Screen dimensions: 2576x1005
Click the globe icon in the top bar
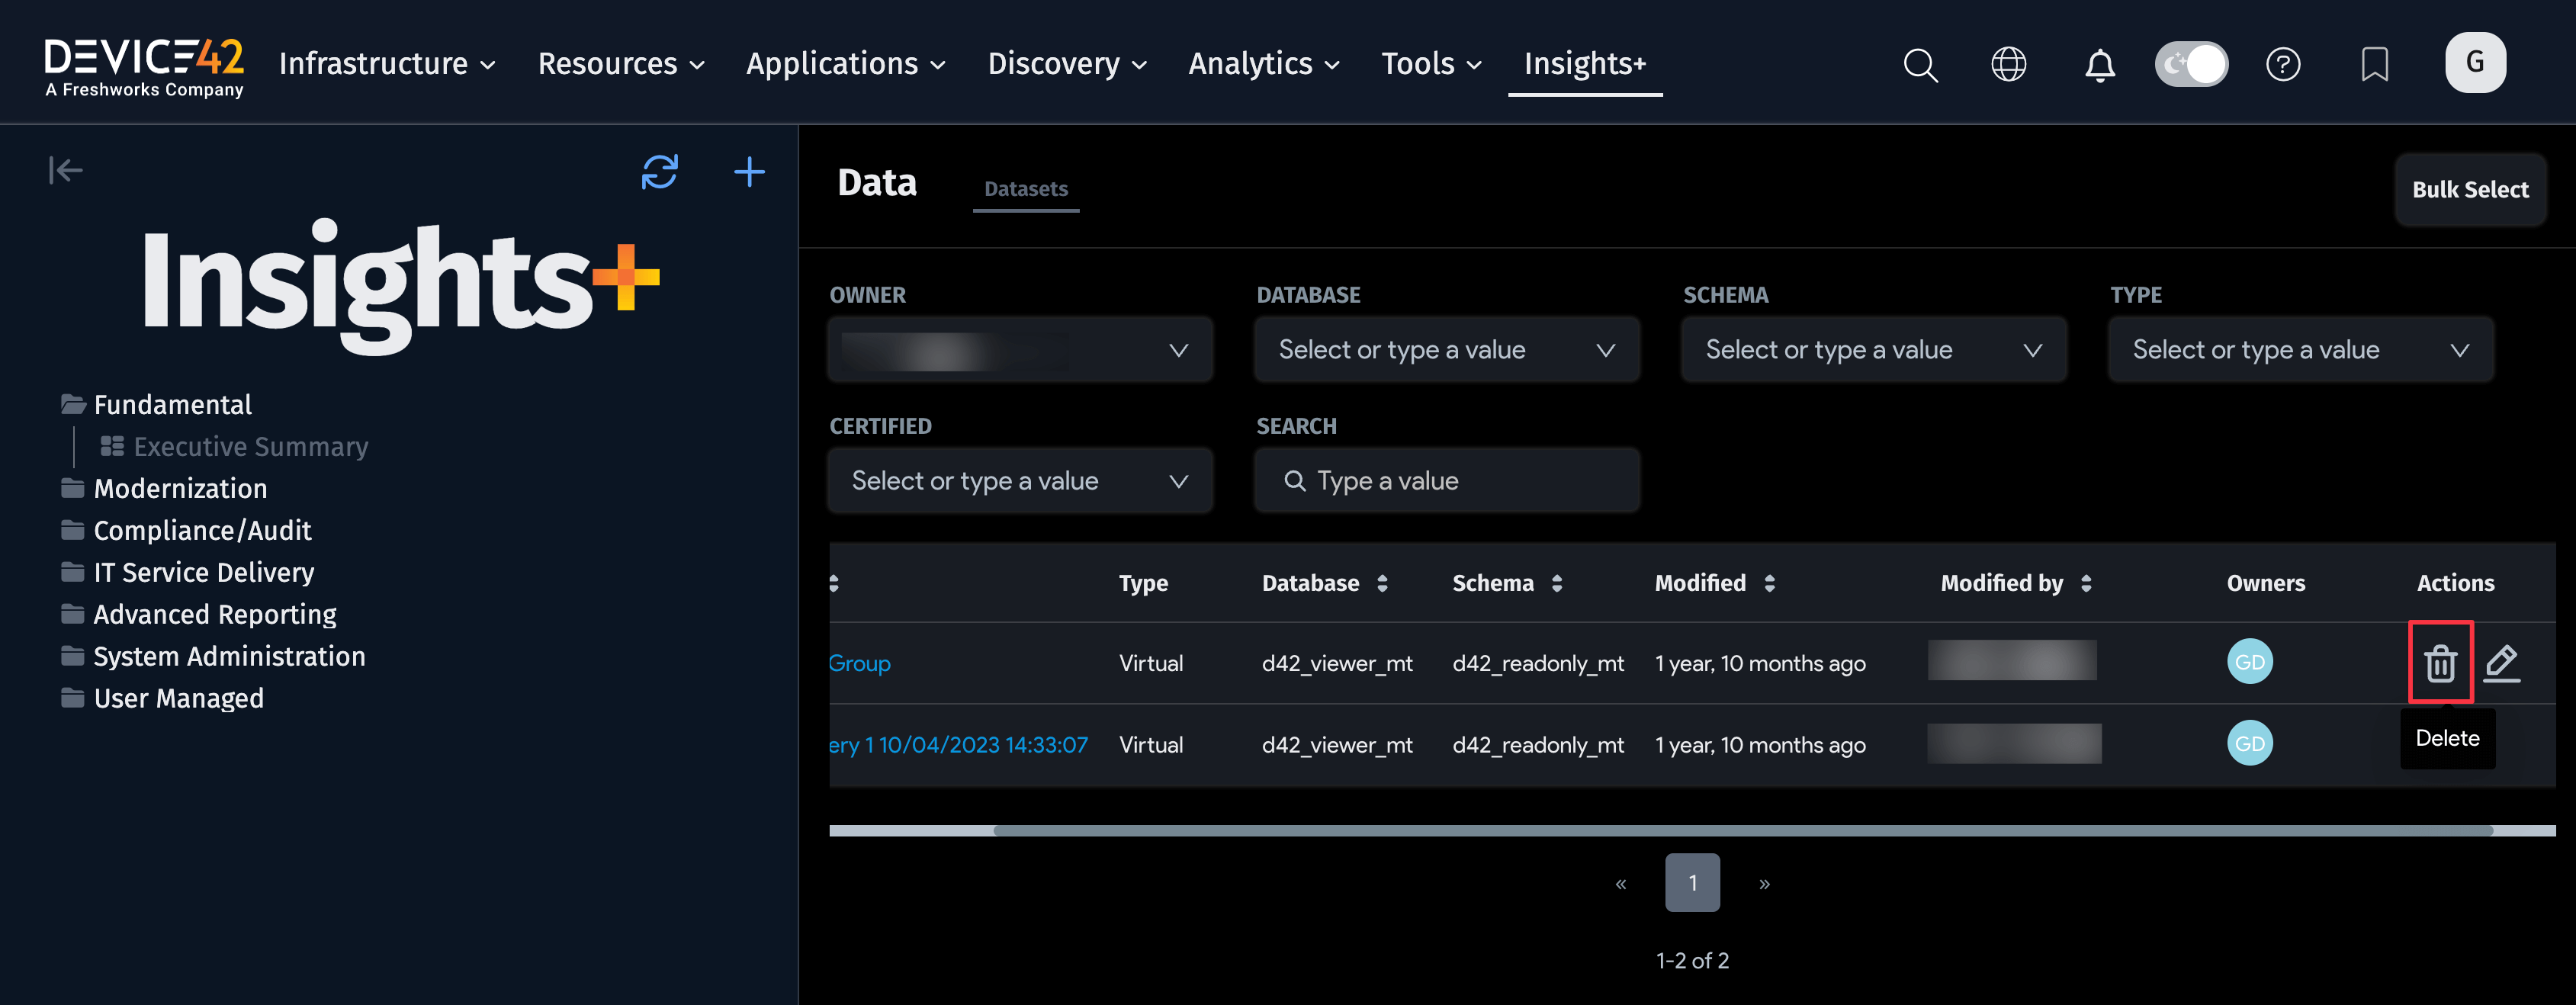click(x=2008, y=64)
